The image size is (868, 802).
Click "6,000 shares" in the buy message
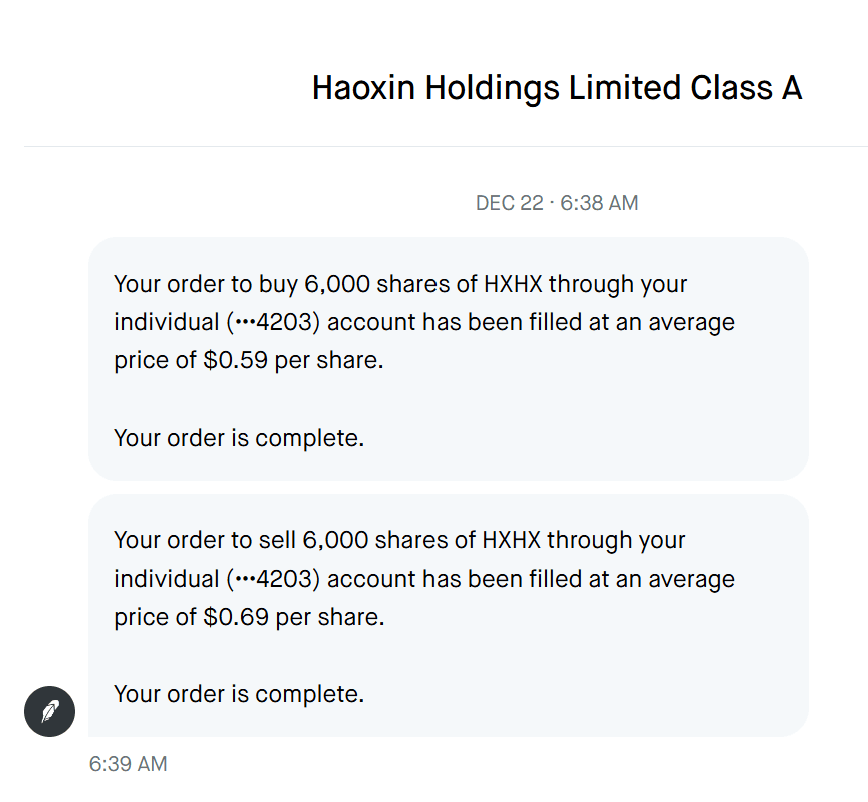point(377,284)
